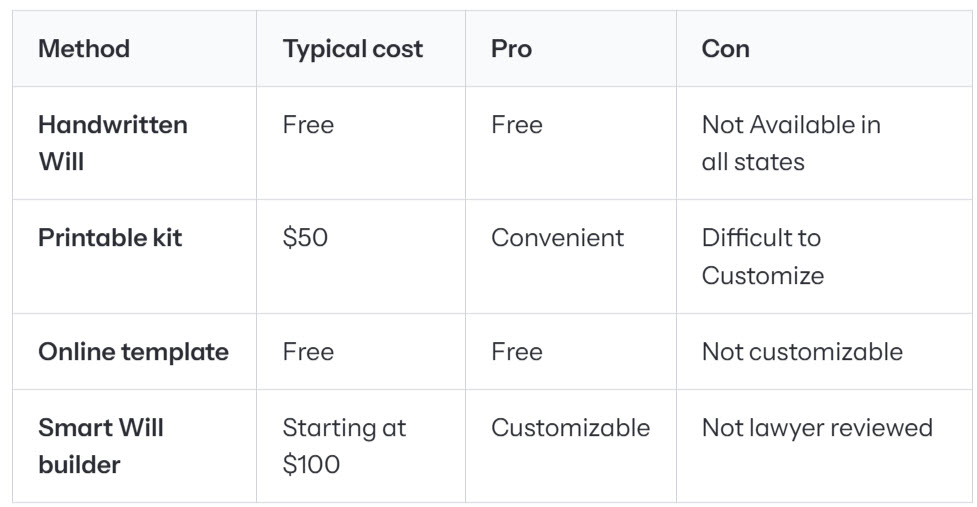The width and height of the screenshot is (977, 507).
Task: Select the Starting at $100 cell
Action: point(344,445)
